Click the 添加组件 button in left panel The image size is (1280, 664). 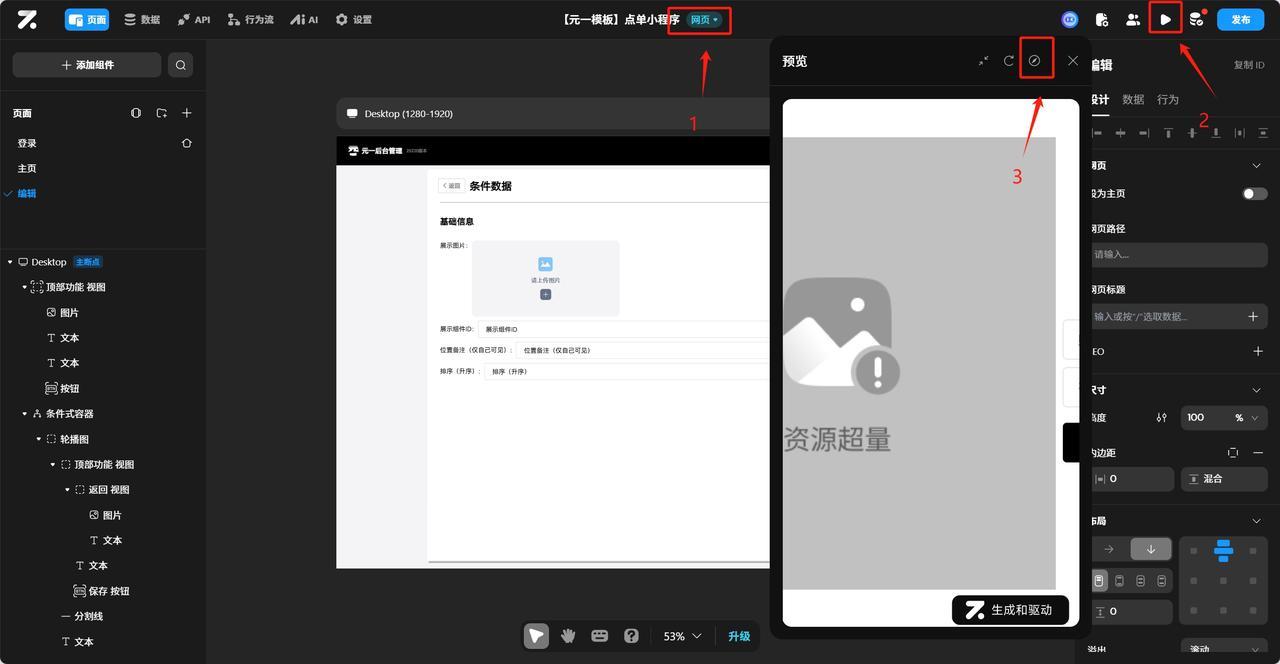pos(87,64)
